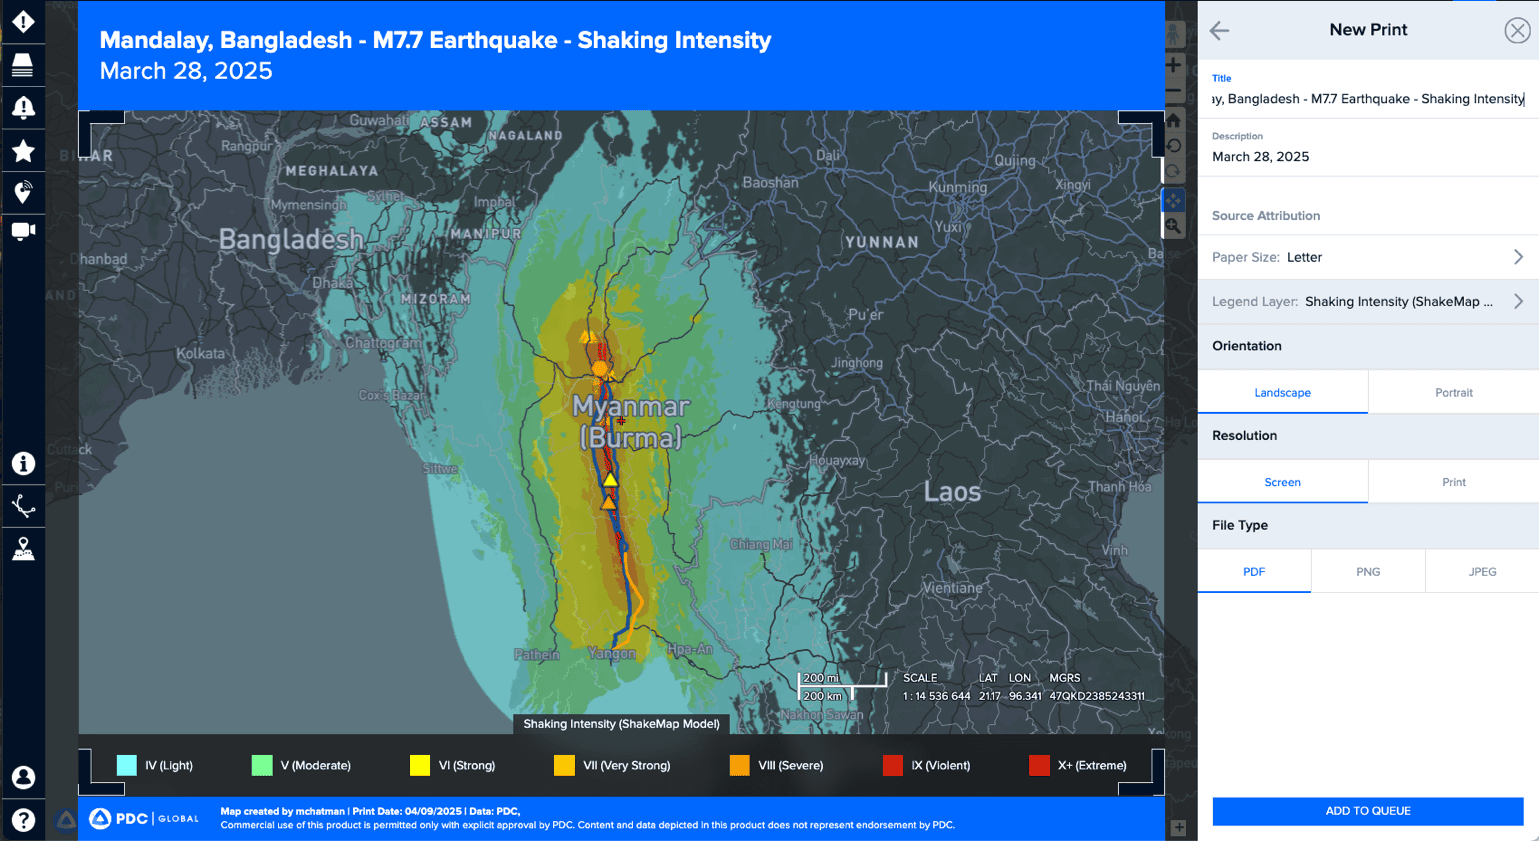This screenshot has width=1539, height=841.
Task: Open the hazards diamond icon in sidebar
Action: 23,21
